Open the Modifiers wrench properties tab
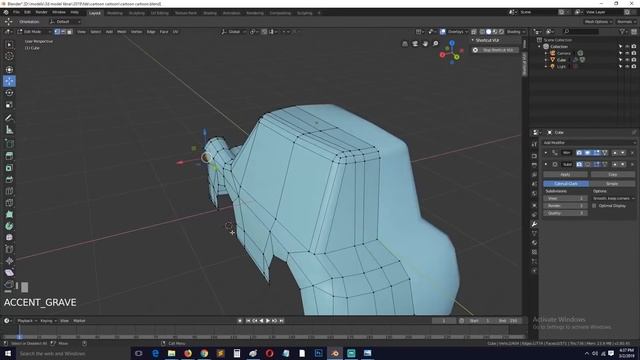Viewport: 640px width, 360px height. coord(534,224)
